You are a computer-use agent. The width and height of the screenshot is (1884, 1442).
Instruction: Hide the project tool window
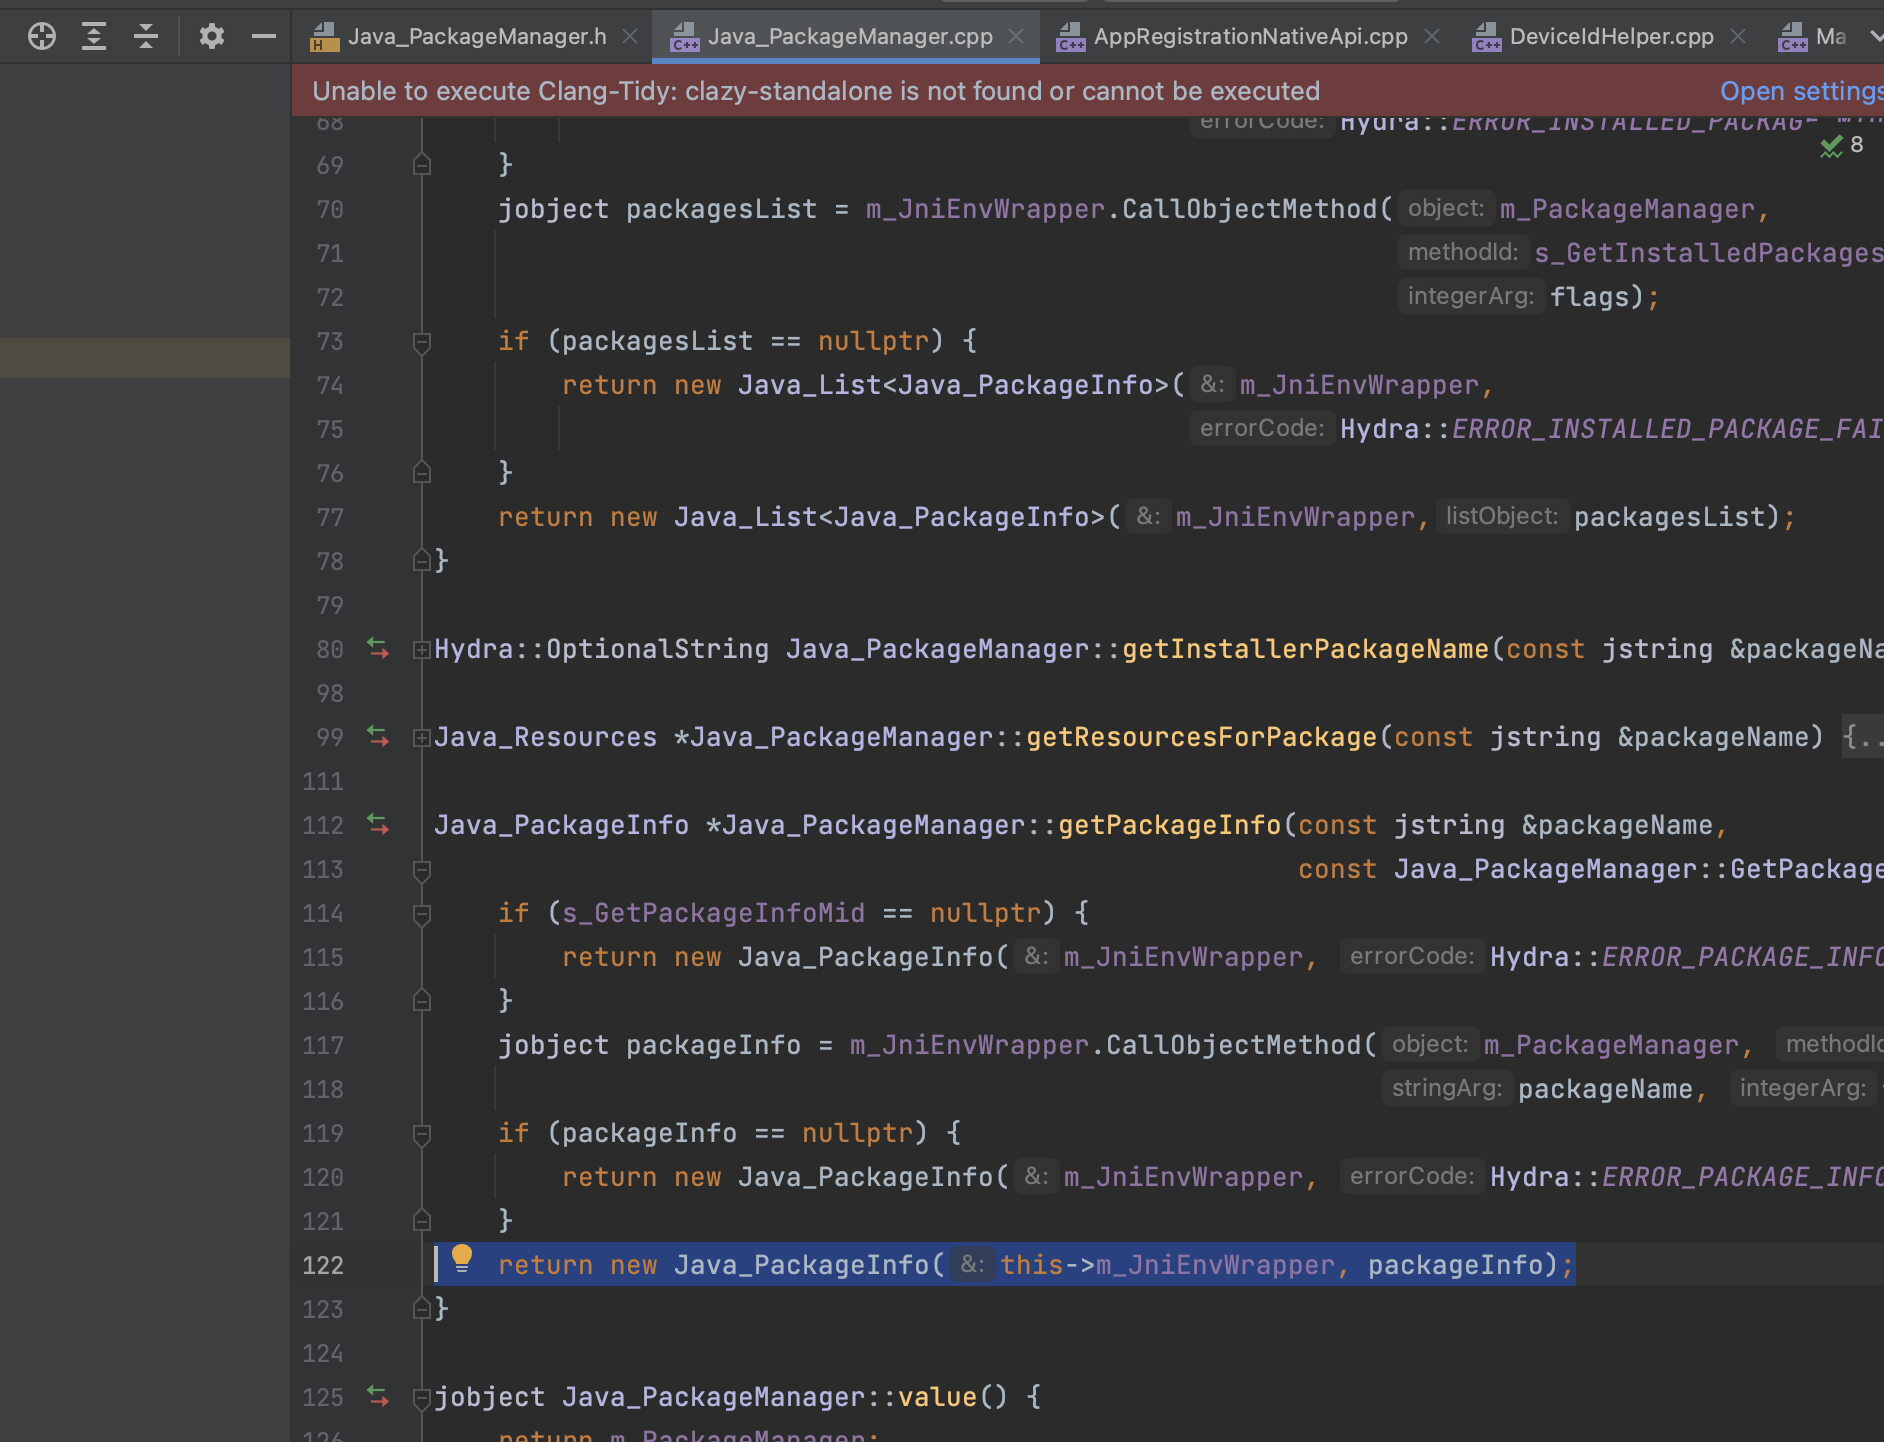[x=262, y=36]
